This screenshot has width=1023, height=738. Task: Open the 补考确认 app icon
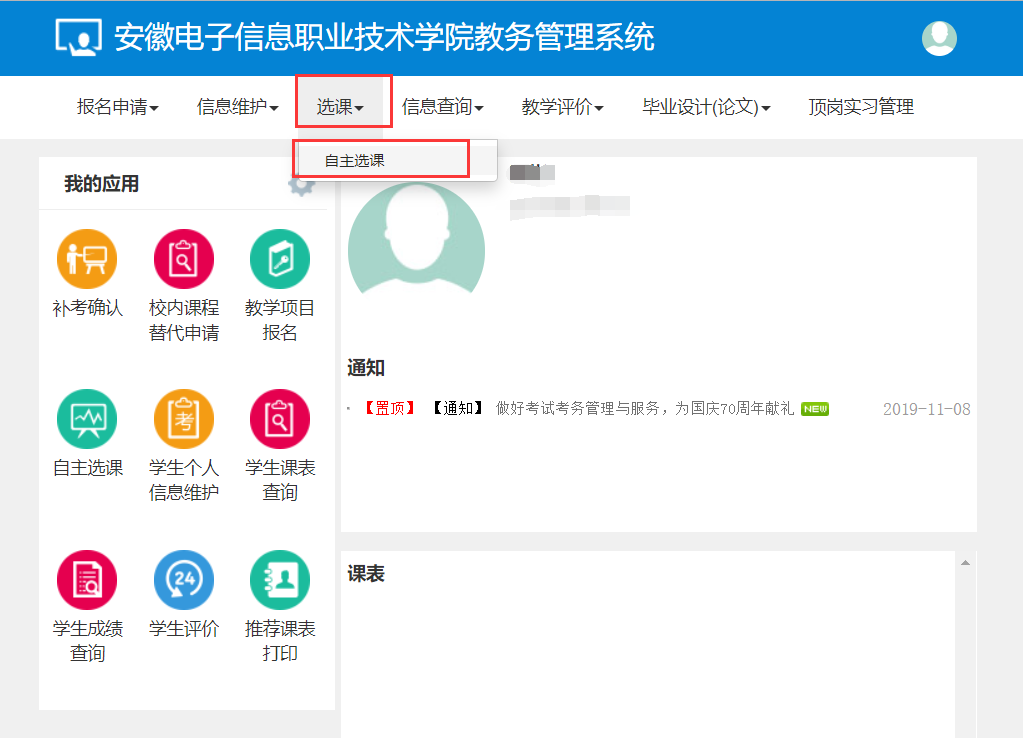87,259
